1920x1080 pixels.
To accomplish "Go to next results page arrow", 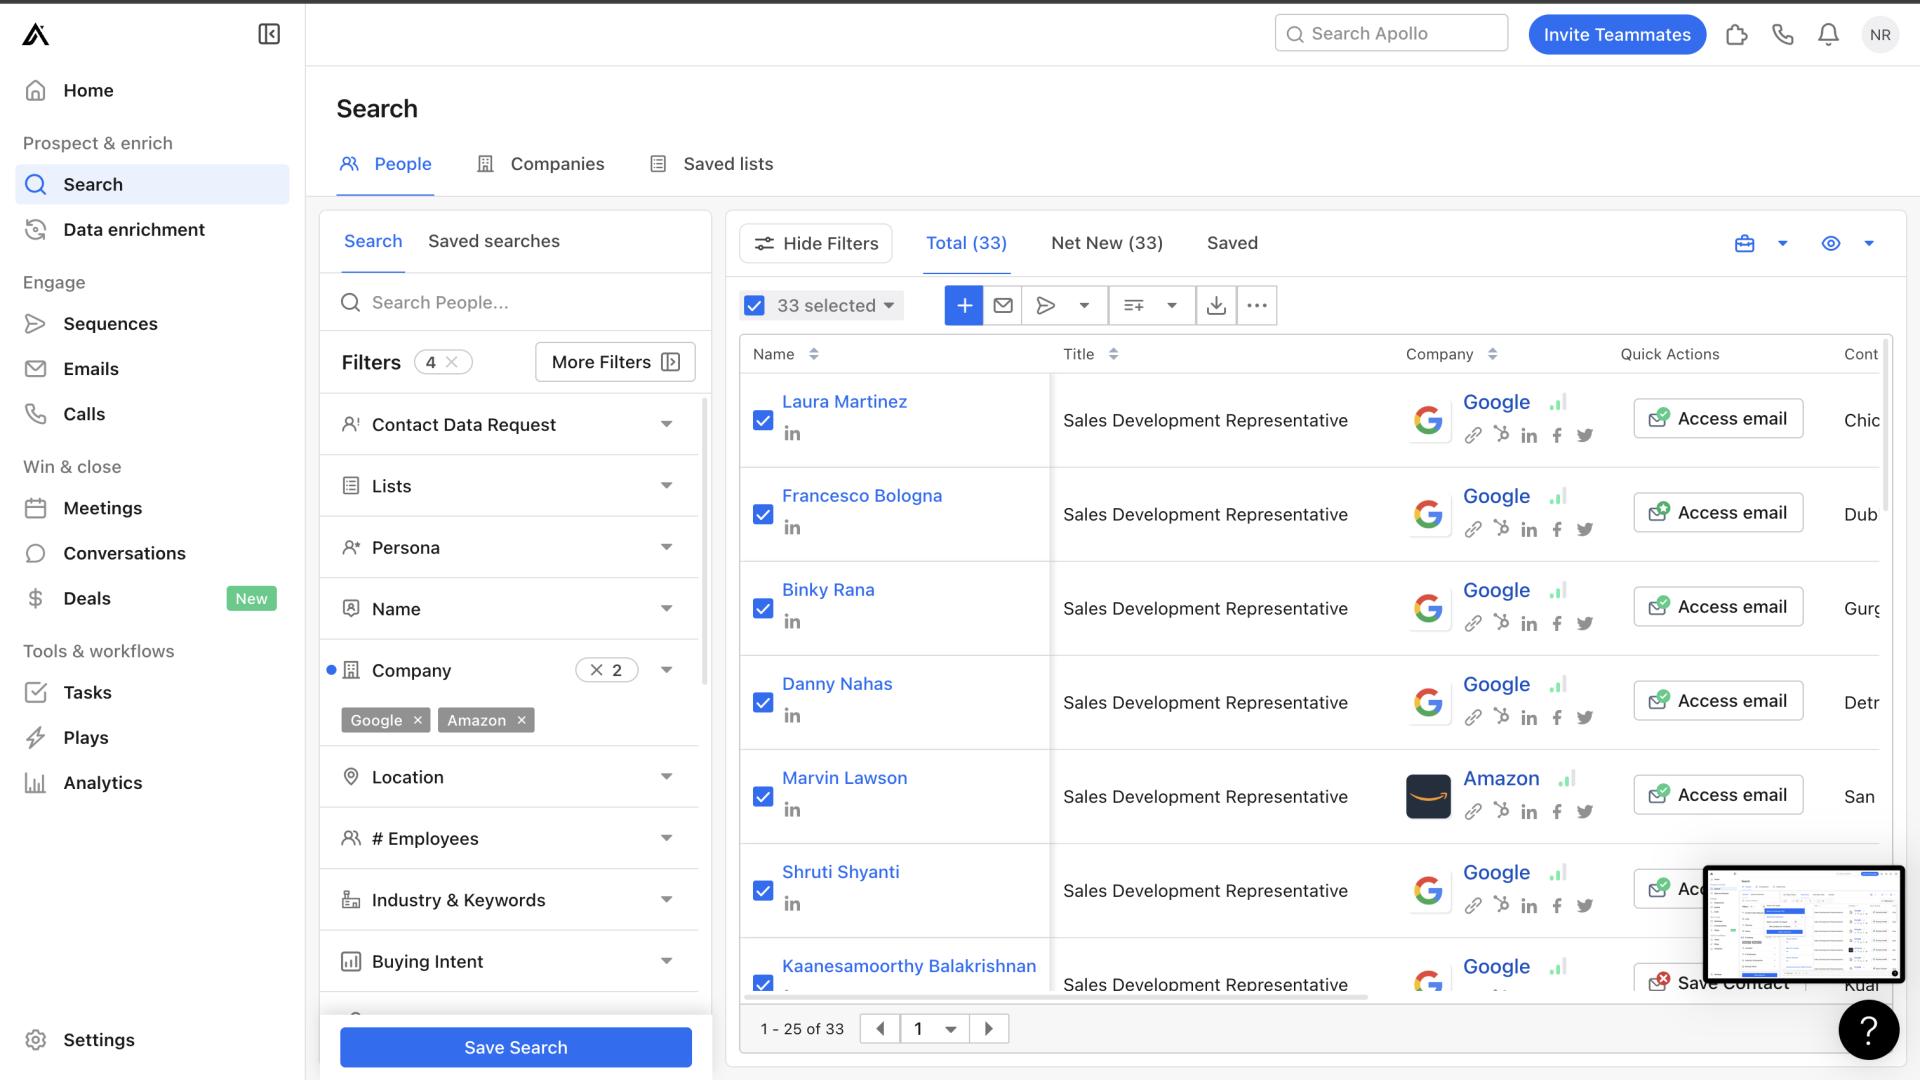I will point(989,1028).
